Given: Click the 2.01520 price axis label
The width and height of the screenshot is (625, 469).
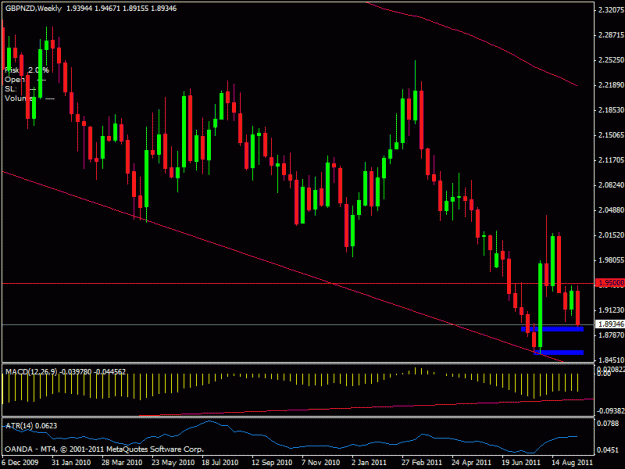Looking at the screenshot, I should click(611, 235).
